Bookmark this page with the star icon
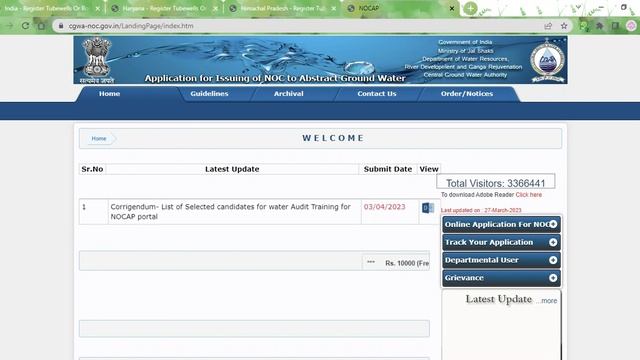This screenshot has height=360, width=640. (564, 26)
